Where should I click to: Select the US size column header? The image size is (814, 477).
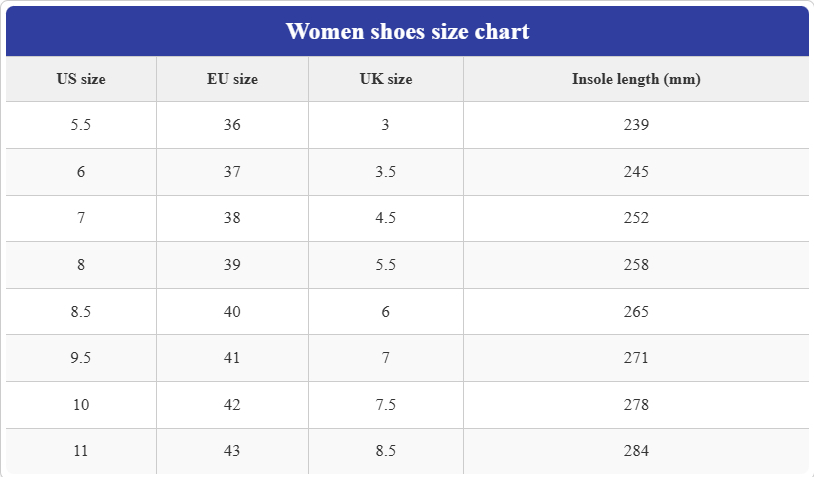coord(81,79)
